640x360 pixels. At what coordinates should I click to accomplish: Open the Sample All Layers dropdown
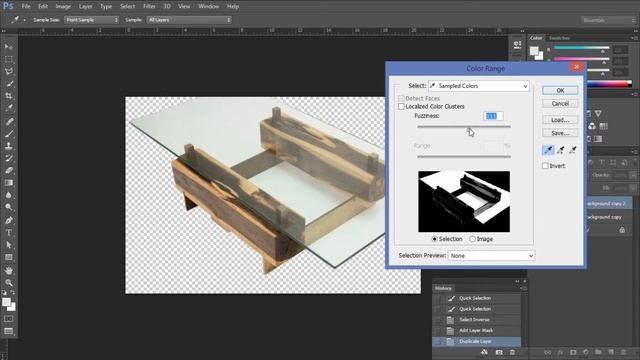[189, 20]
